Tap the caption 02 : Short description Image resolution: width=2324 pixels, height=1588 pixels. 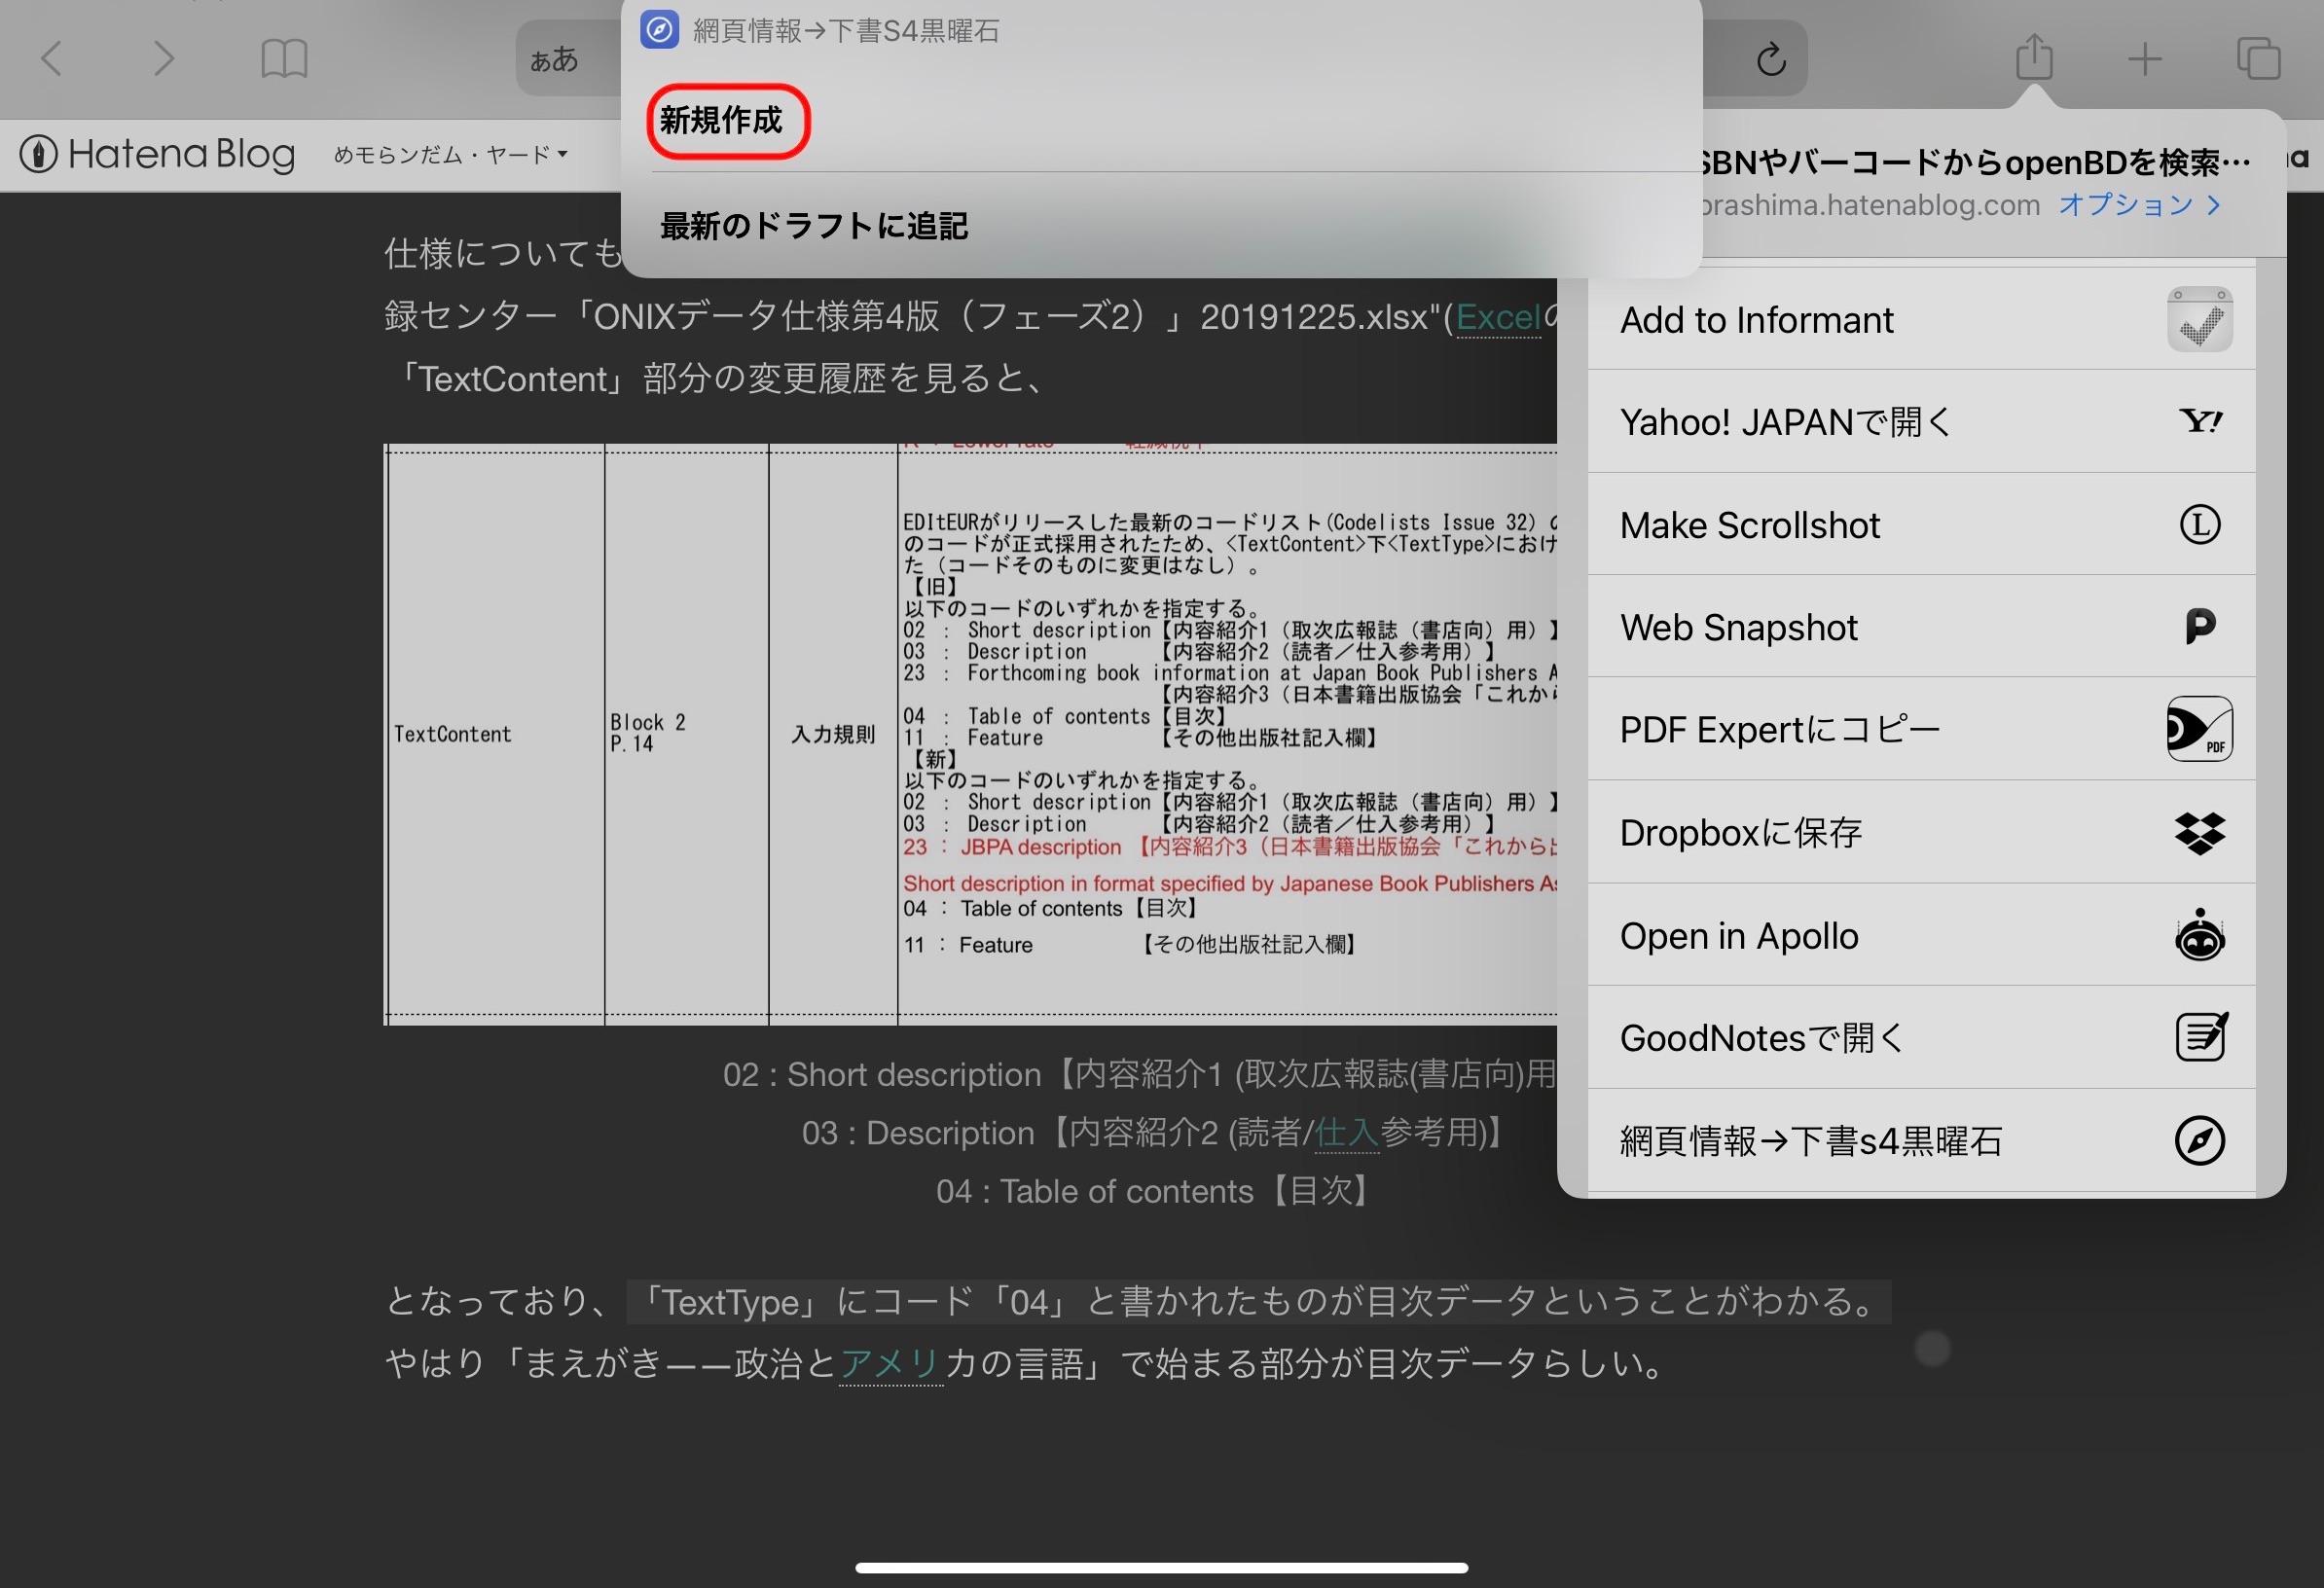[x=1139, y=1075]
